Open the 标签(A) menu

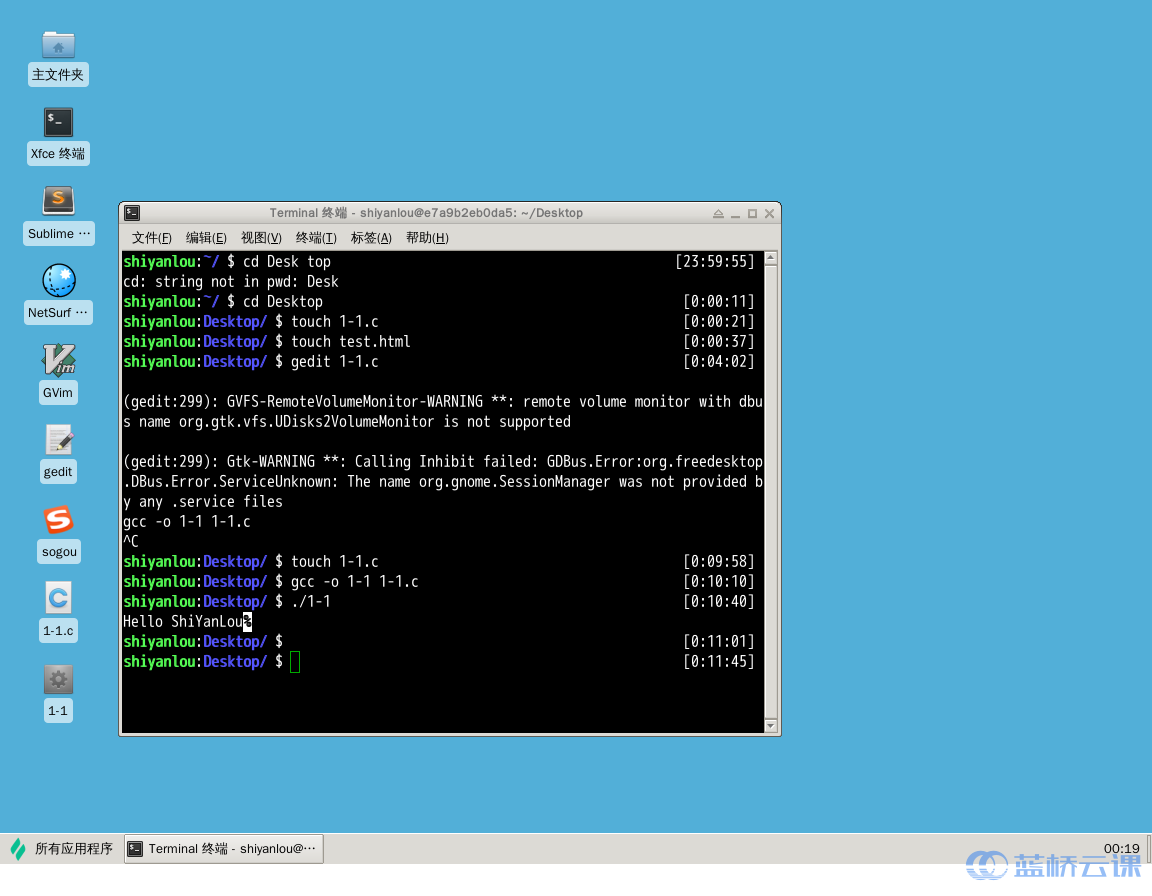point(371,238)
